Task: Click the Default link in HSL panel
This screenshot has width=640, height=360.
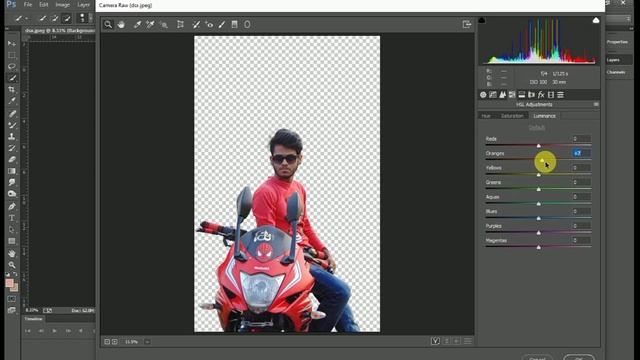Action: (537, 127)
